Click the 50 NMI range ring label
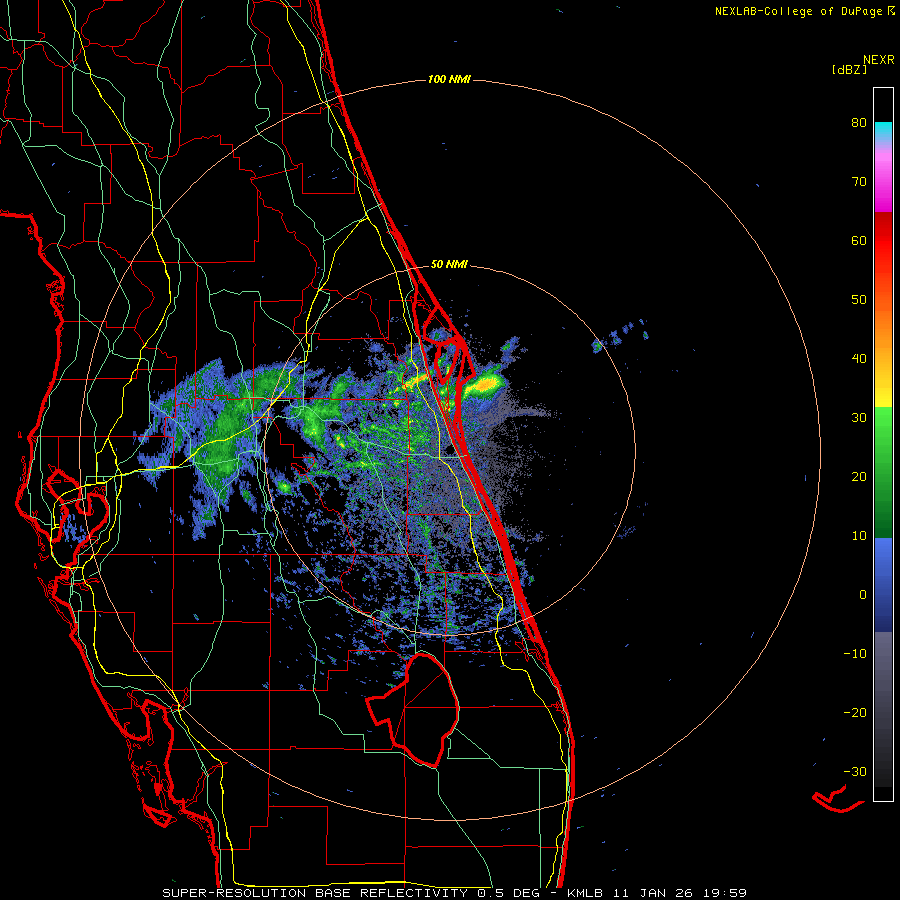 (449, 265)
